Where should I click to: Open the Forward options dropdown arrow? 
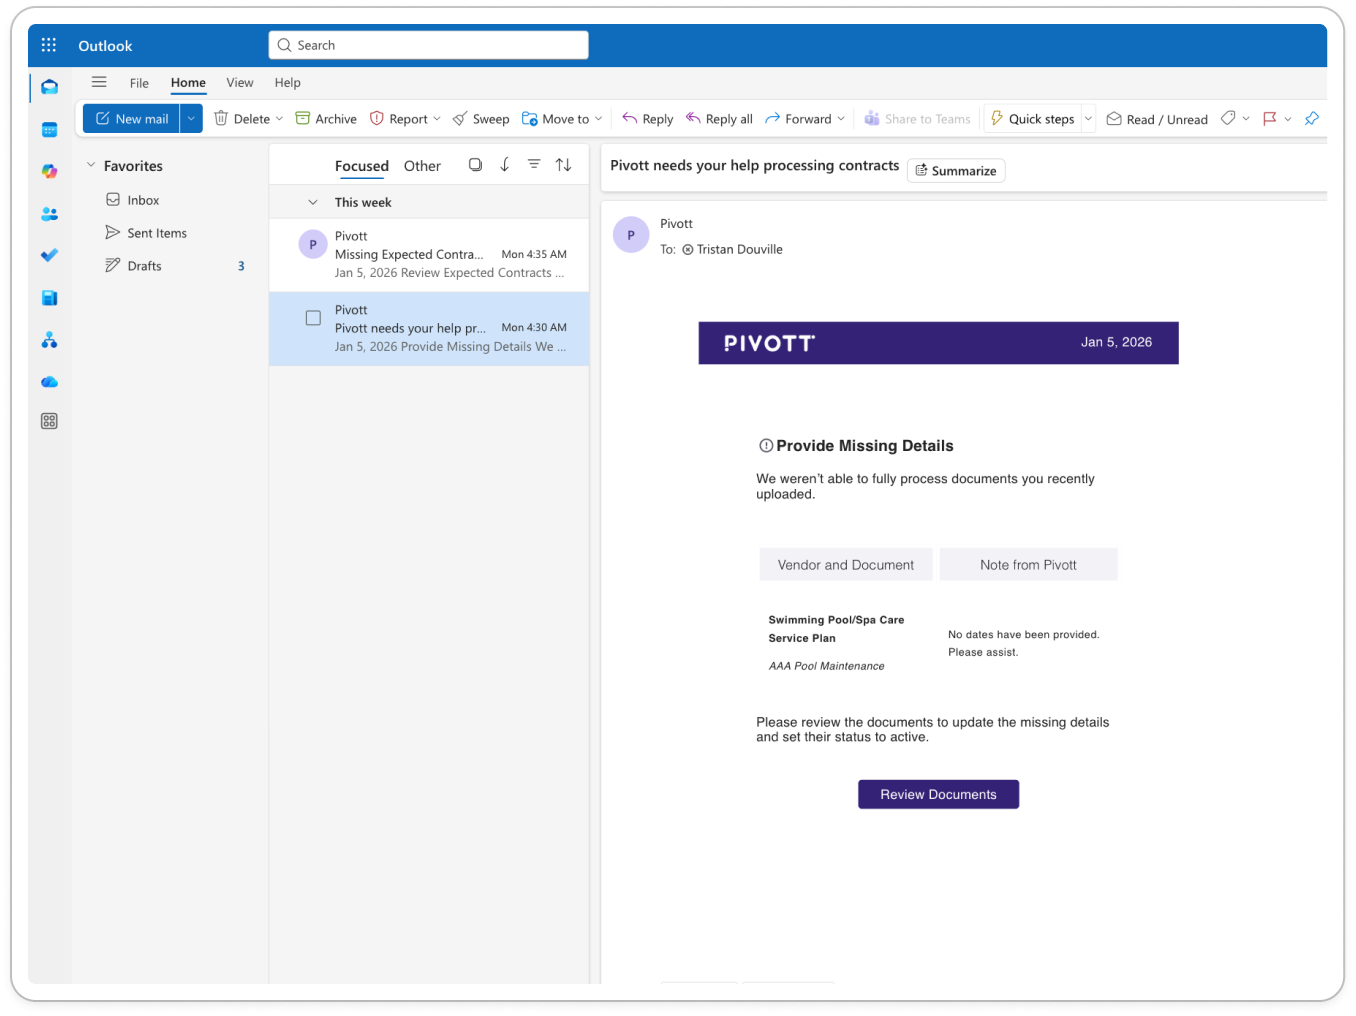[841, 118]
